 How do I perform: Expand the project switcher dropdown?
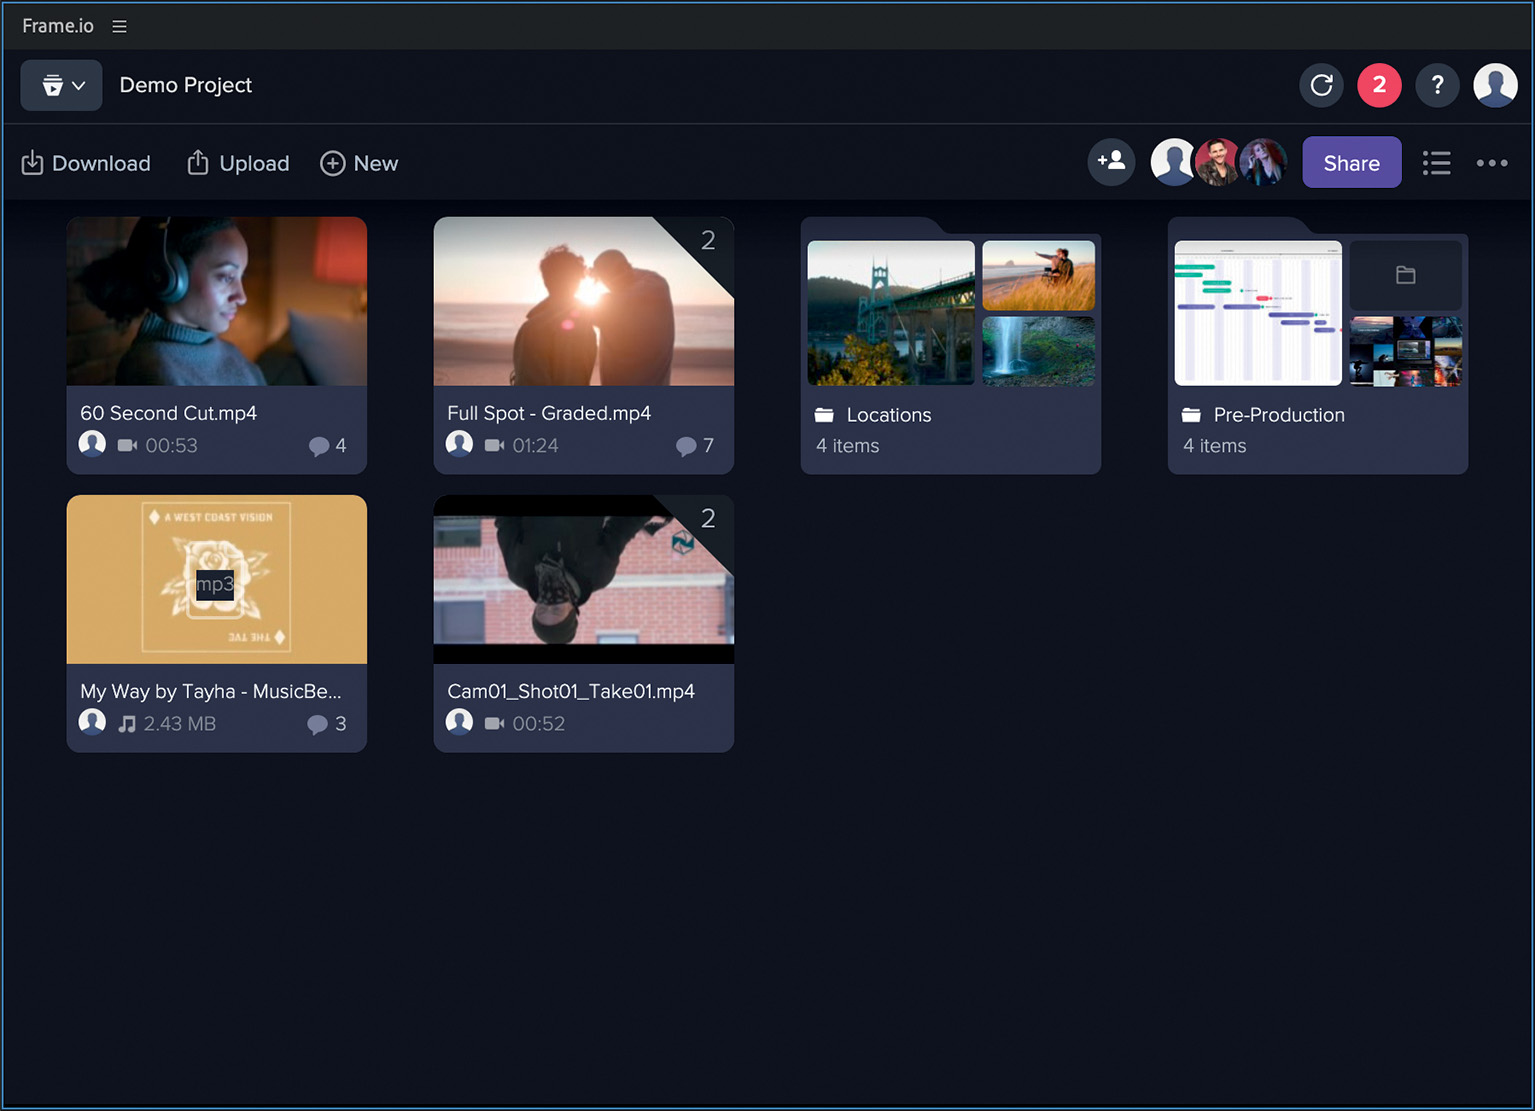[61, 85]
